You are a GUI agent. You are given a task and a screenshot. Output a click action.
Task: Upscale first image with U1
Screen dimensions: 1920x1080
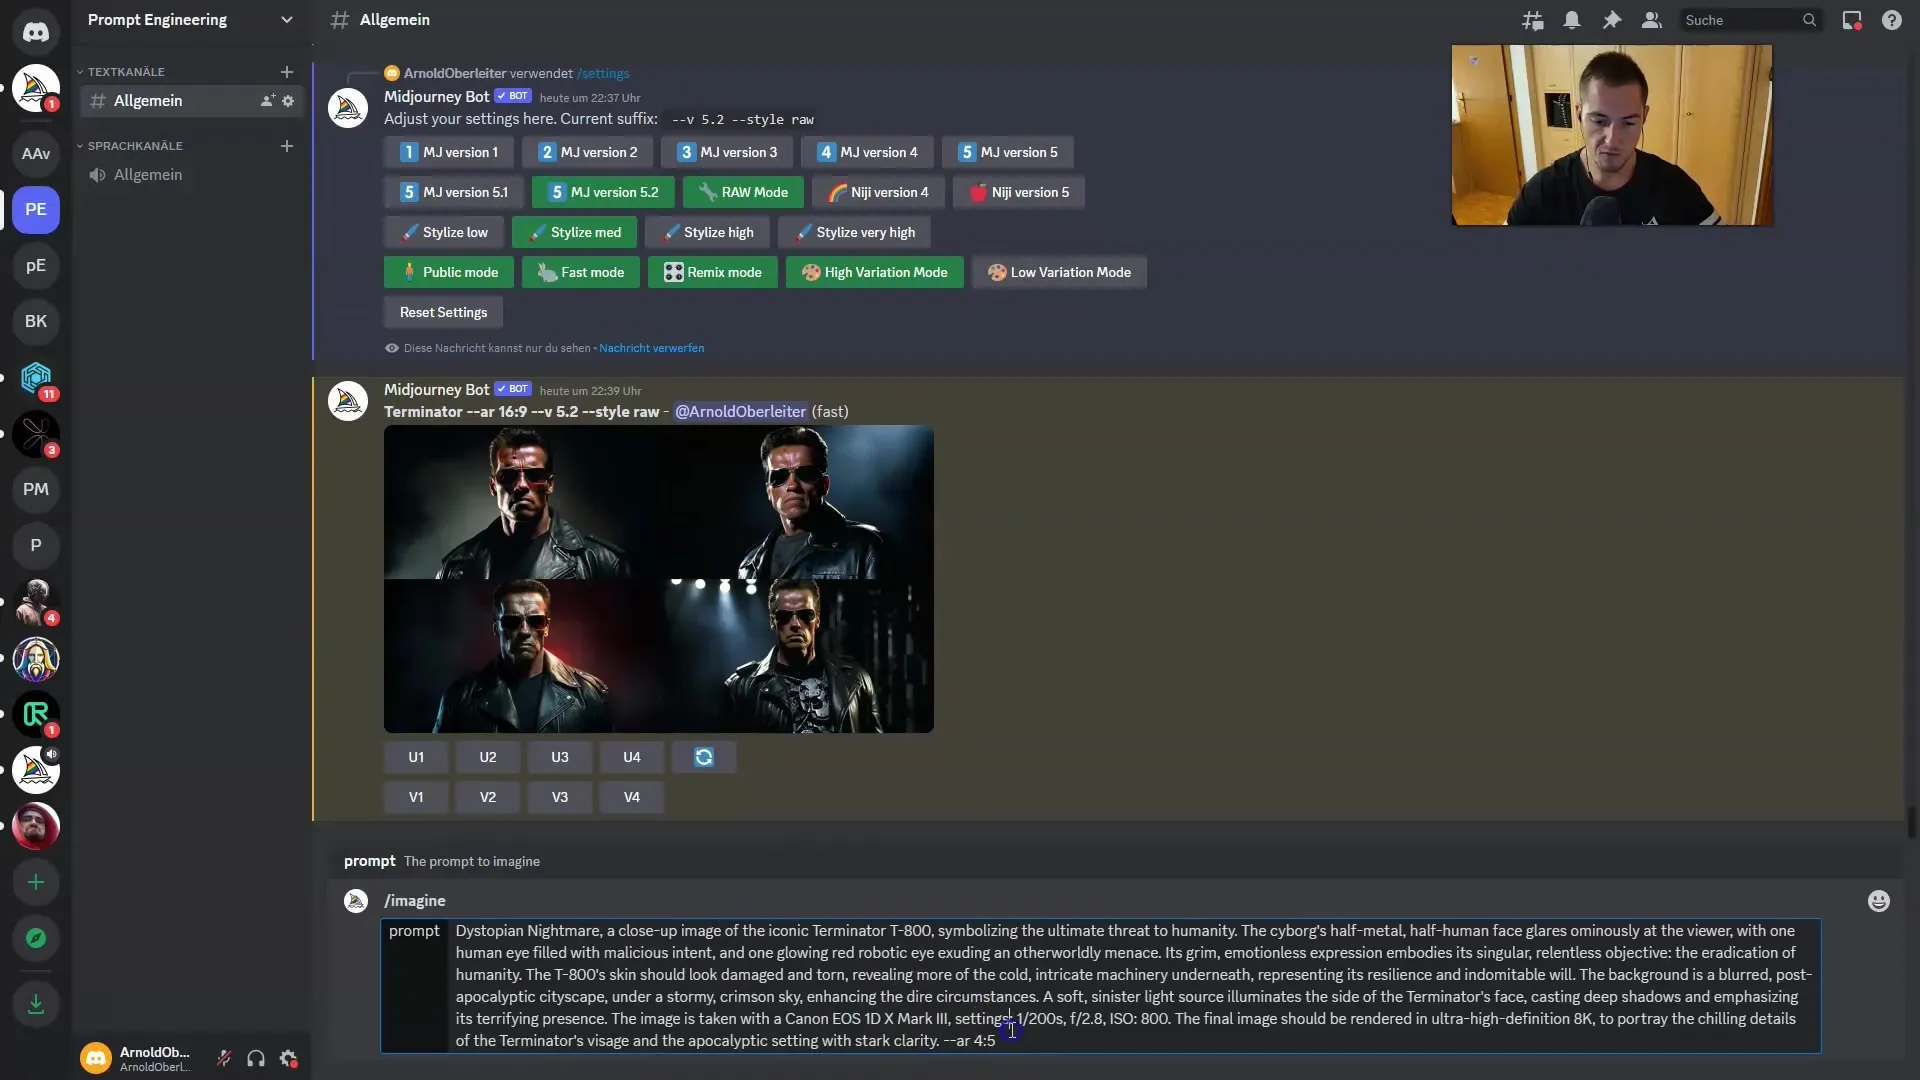click(416, 757)
